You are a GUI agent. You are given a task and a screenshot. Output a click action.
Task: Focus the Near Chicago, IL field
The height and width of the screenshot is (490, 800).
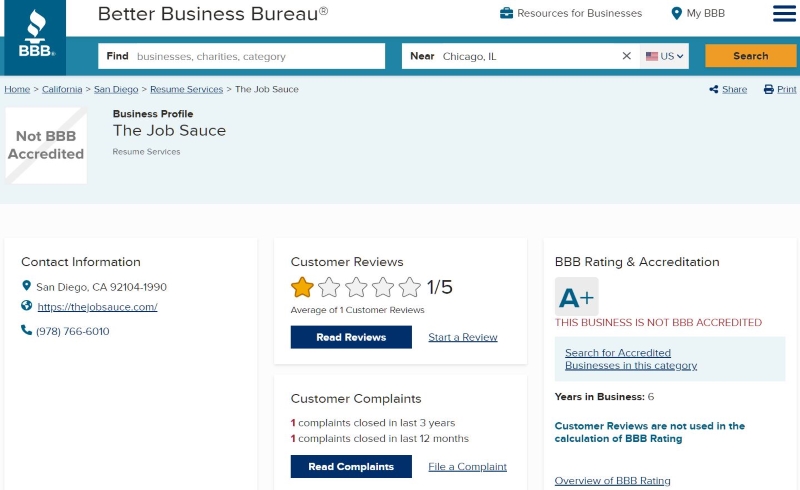[x=521, y=56]
